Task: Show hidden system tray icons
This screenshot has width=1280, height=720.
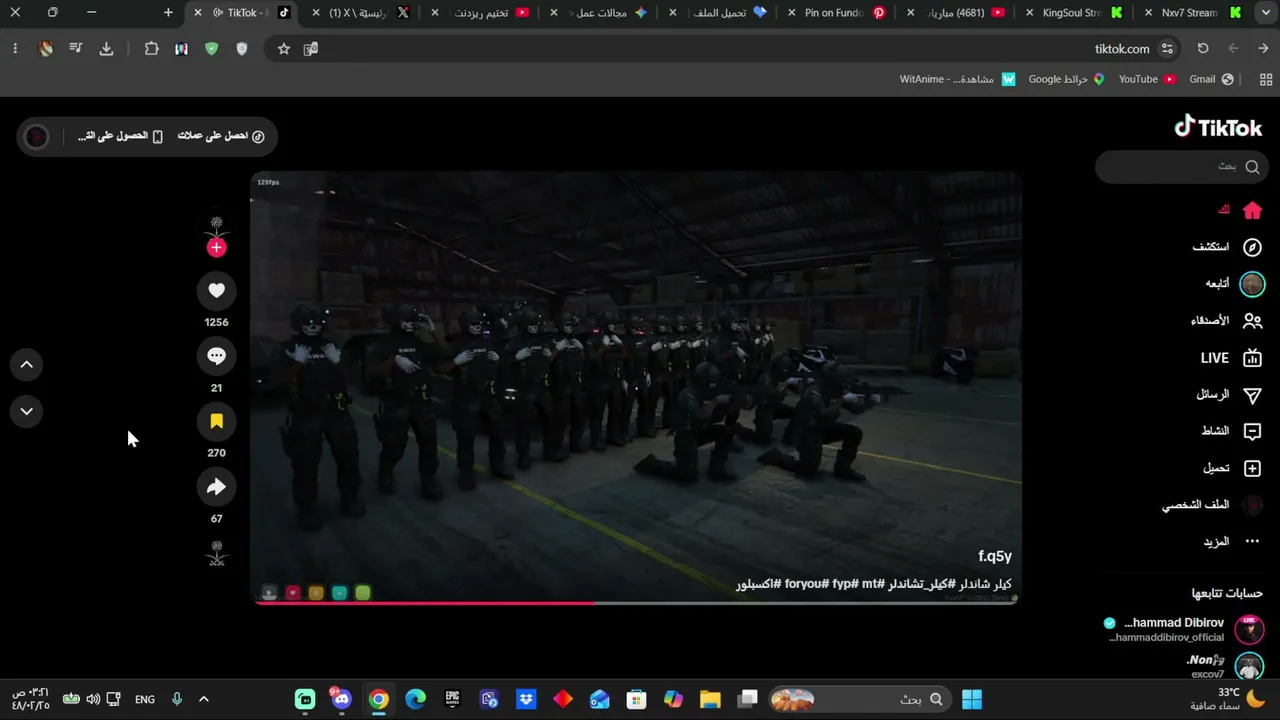Action: click(x=204, y=699)
